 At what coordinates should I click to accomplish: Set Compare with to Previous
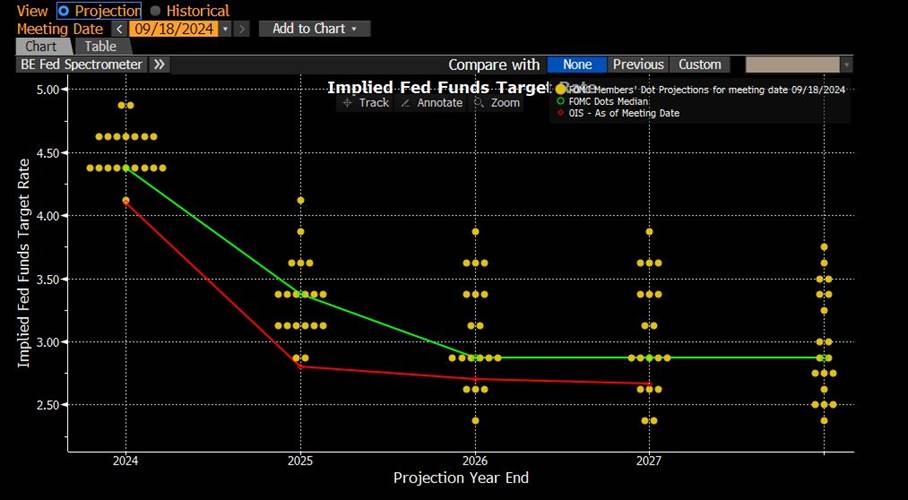[638, 64]
